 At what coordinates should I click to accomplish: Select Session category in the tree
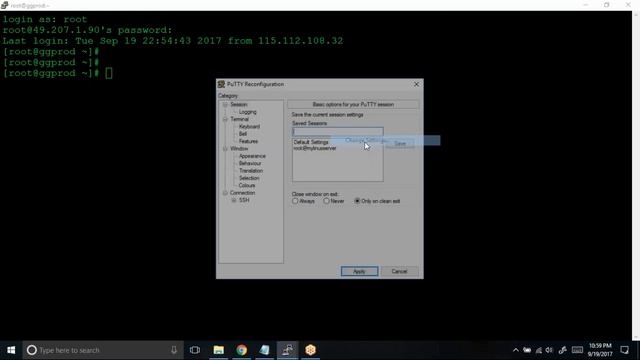coord(239,104)
